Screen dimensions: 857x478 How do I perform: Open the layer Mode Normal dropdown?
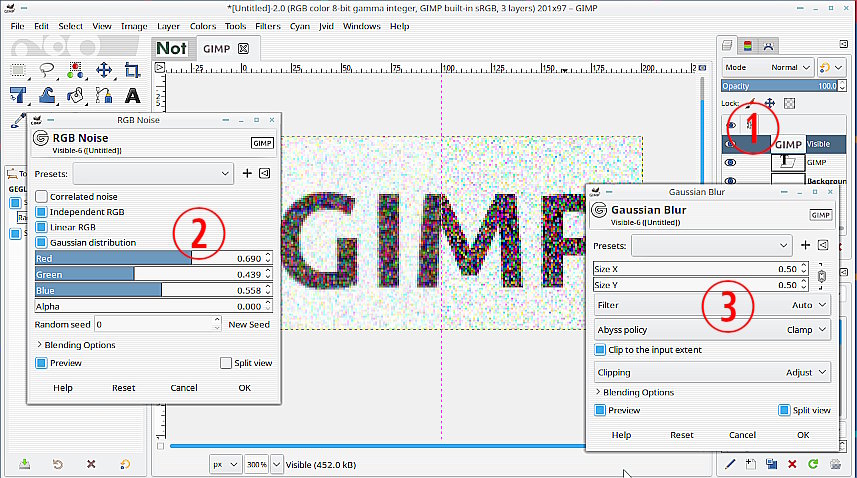tap(767, 67)
